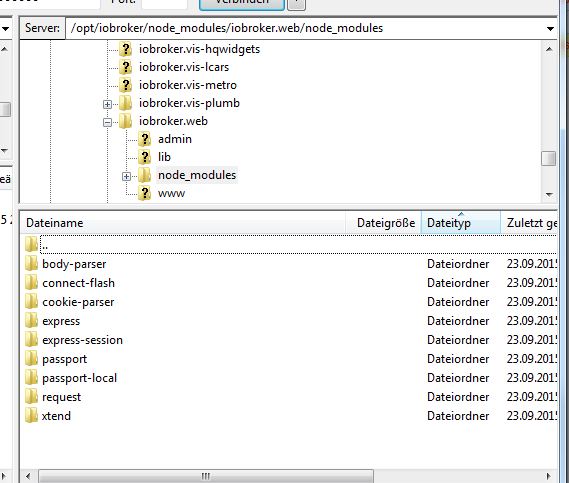Click the file list scroll-left arrow
569x483 pixels.
pos(29,476)
